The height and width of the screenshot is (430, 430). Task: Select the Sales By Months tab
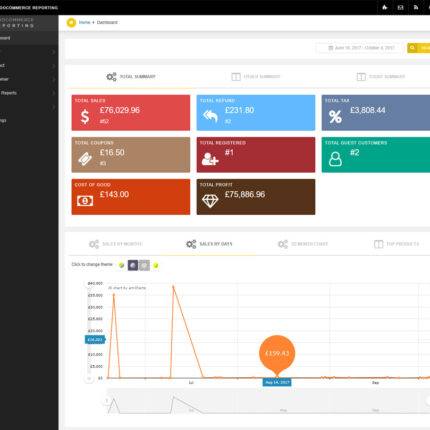tap(116, 244)
